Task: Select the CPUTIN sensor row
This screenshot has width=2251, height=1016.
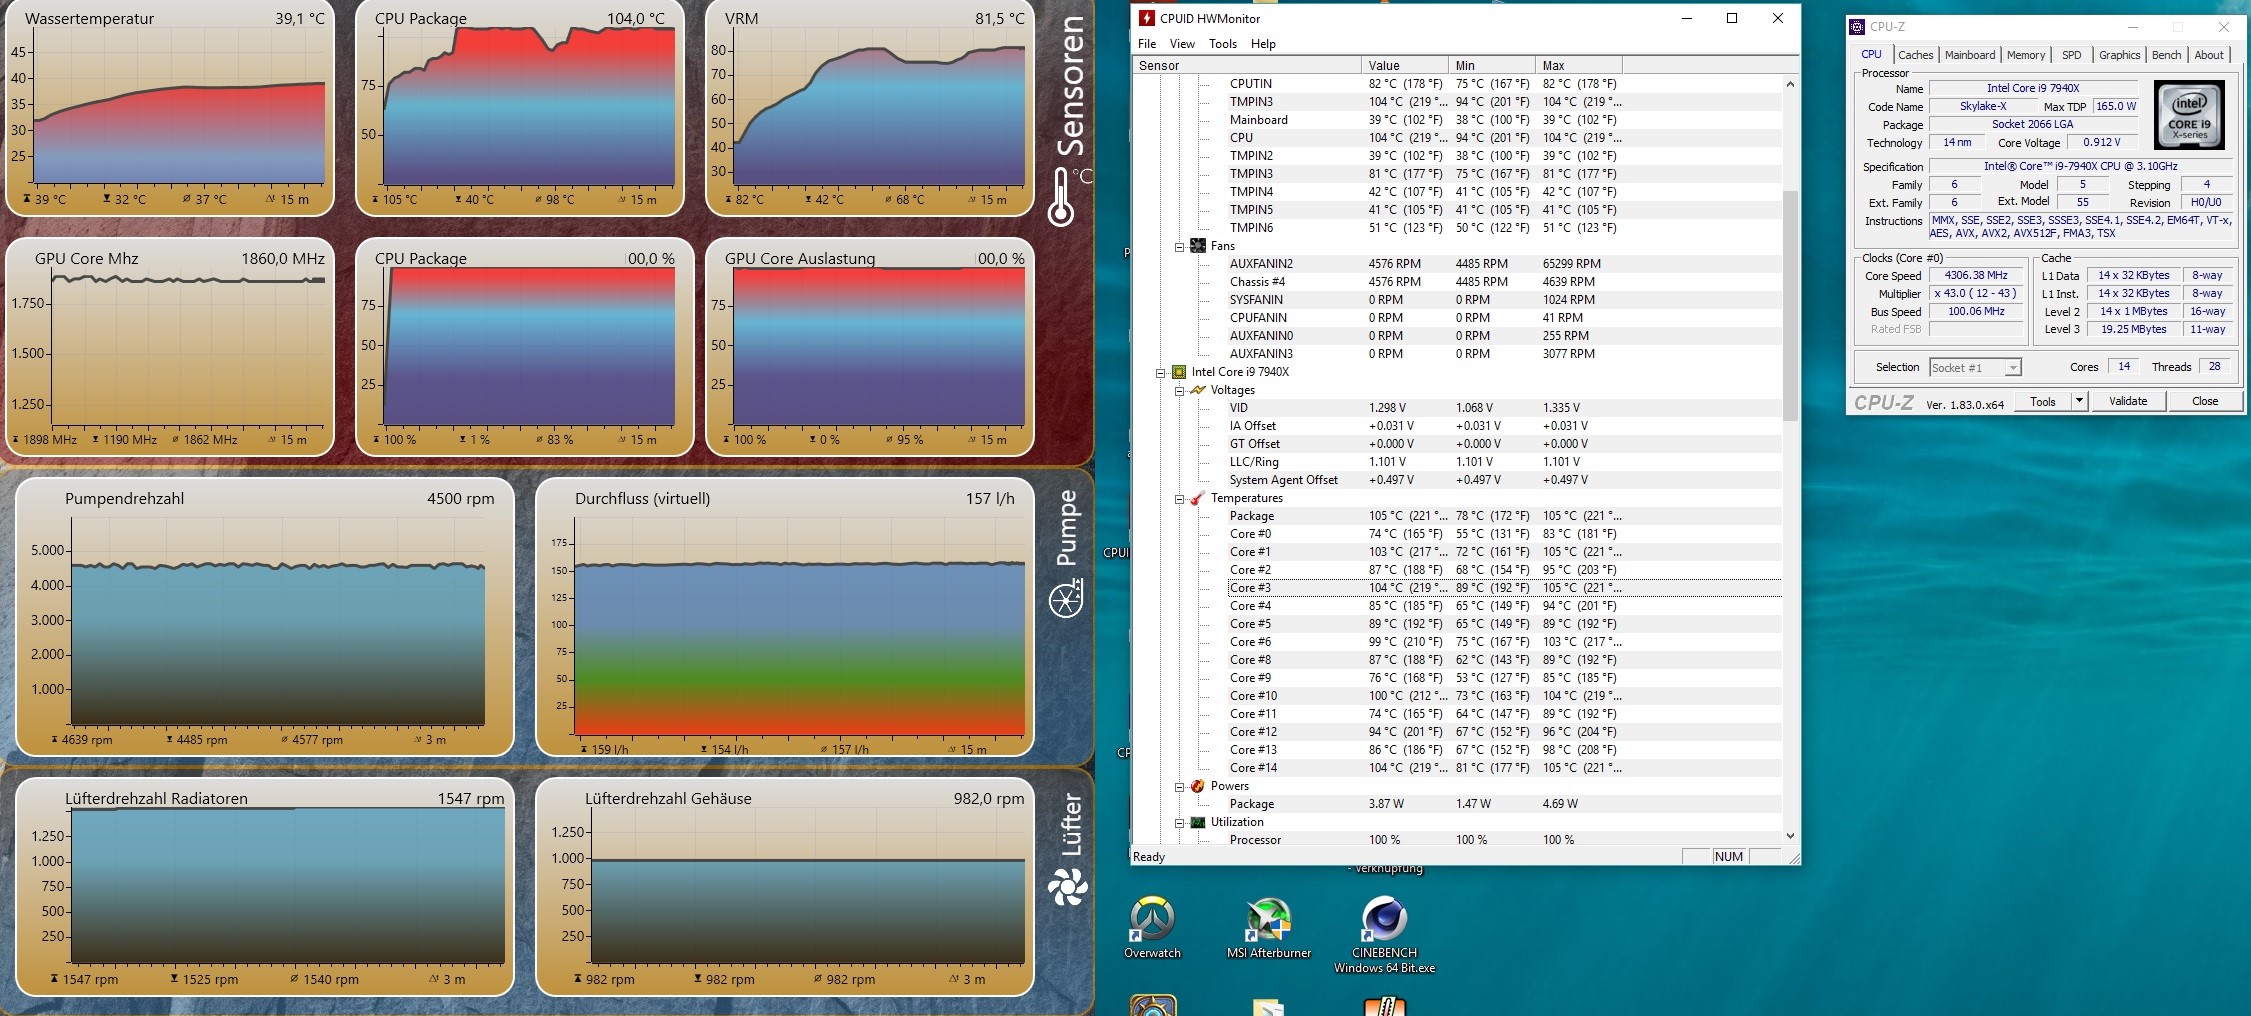Action: (1504, 84)
